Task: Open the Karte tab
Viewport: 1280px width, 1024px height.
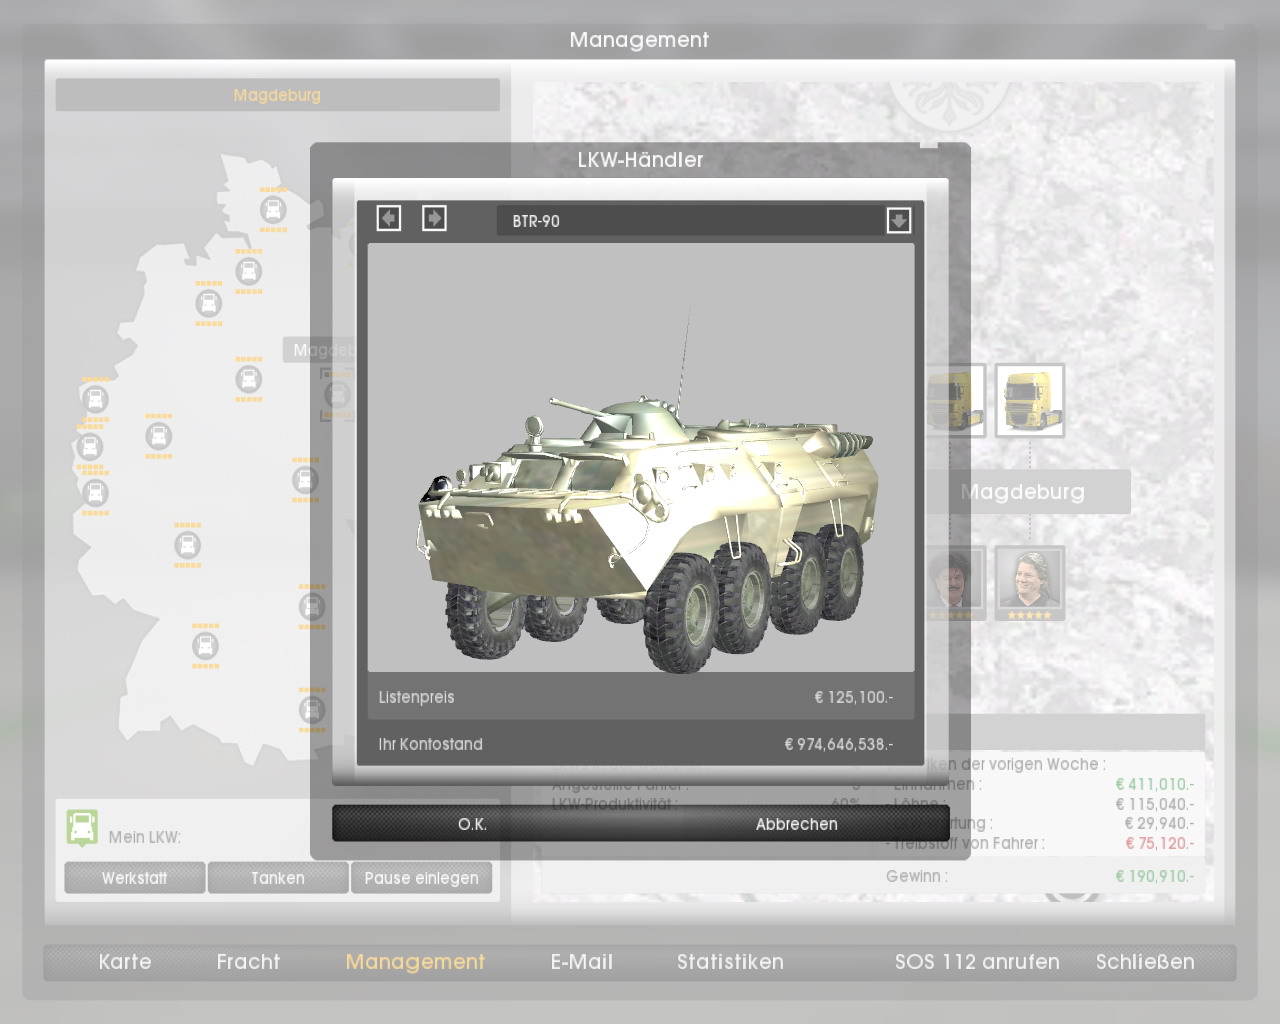Action: pyautogui.click(x=125, y=962)
